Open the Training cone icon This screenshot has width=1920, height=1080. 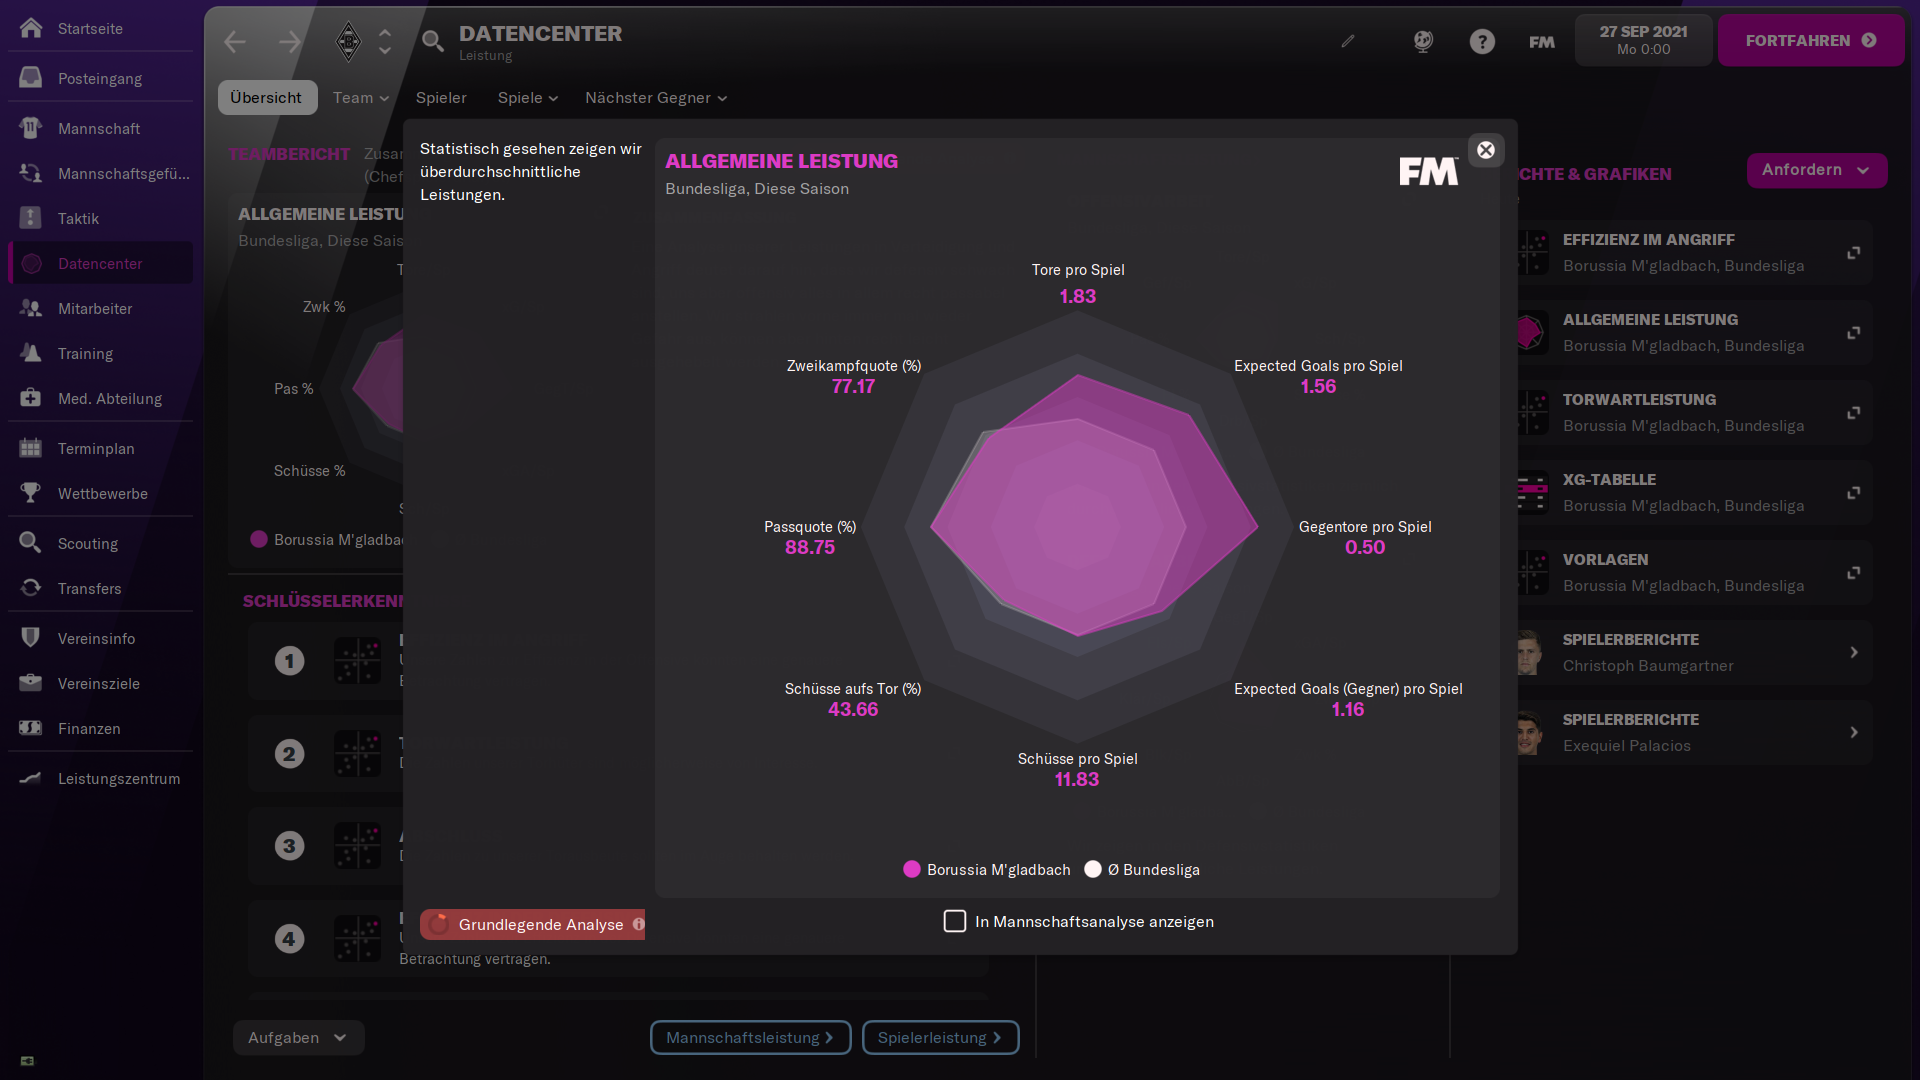[x=31, y=353]
